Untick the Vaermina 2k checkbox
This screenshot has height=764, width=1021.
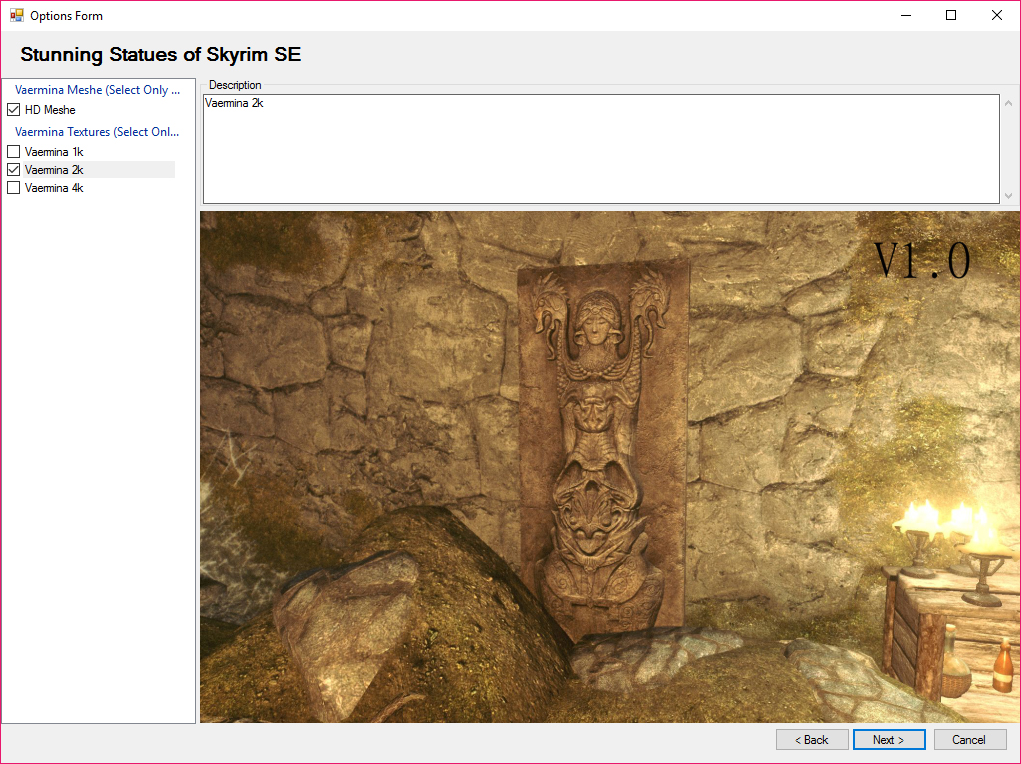[x=14, y=170]
